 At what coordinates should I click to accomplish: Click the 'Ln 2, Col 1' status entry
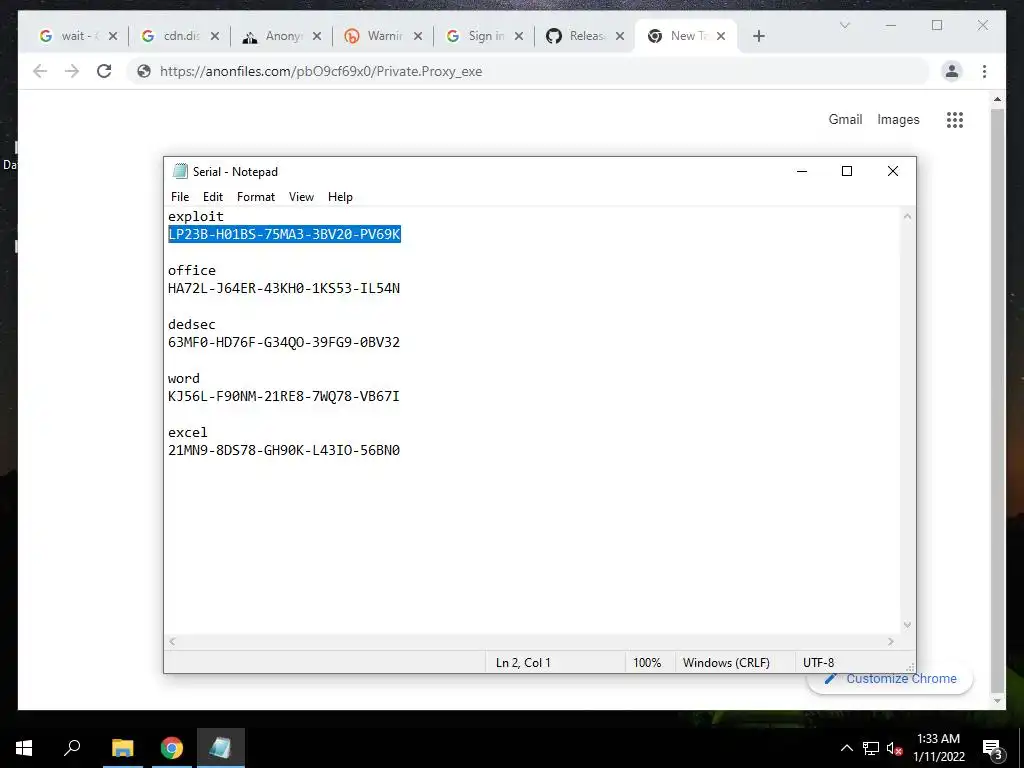tap(523, 663)
